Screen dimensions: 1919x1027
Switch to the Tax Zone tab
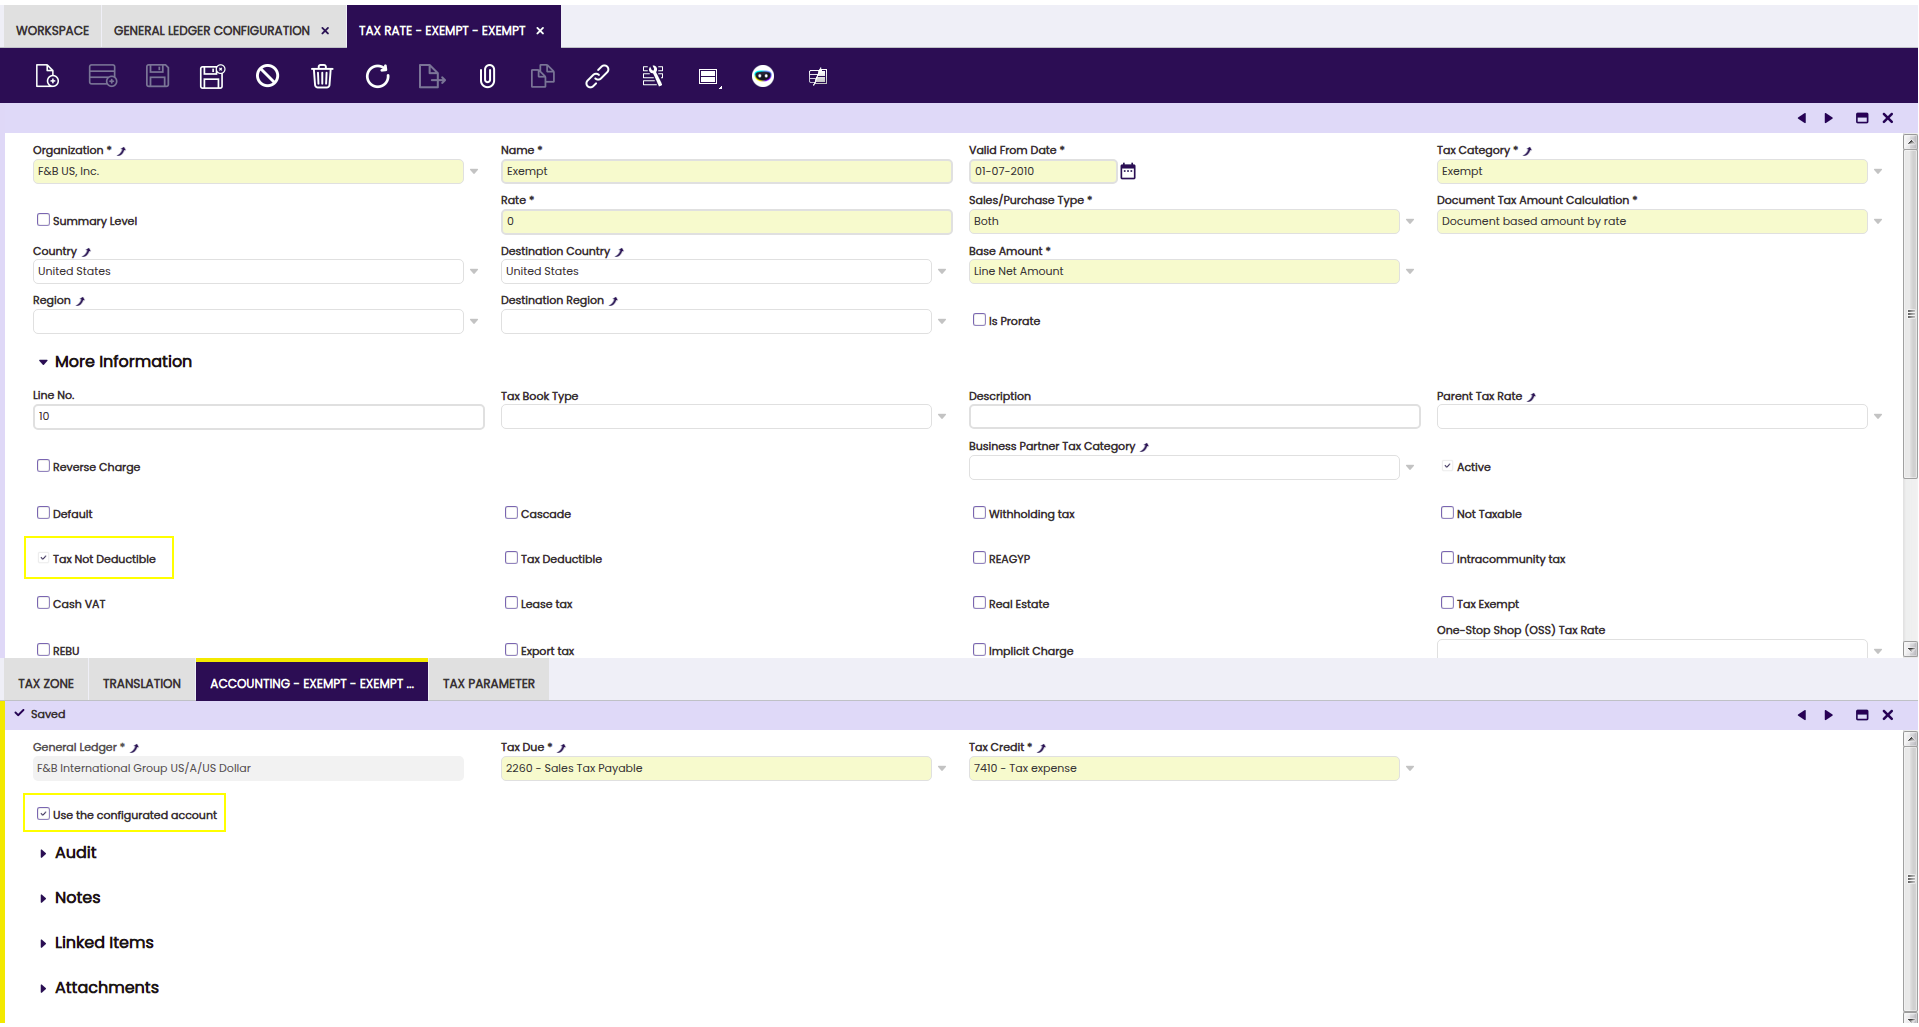pos(46,683)
